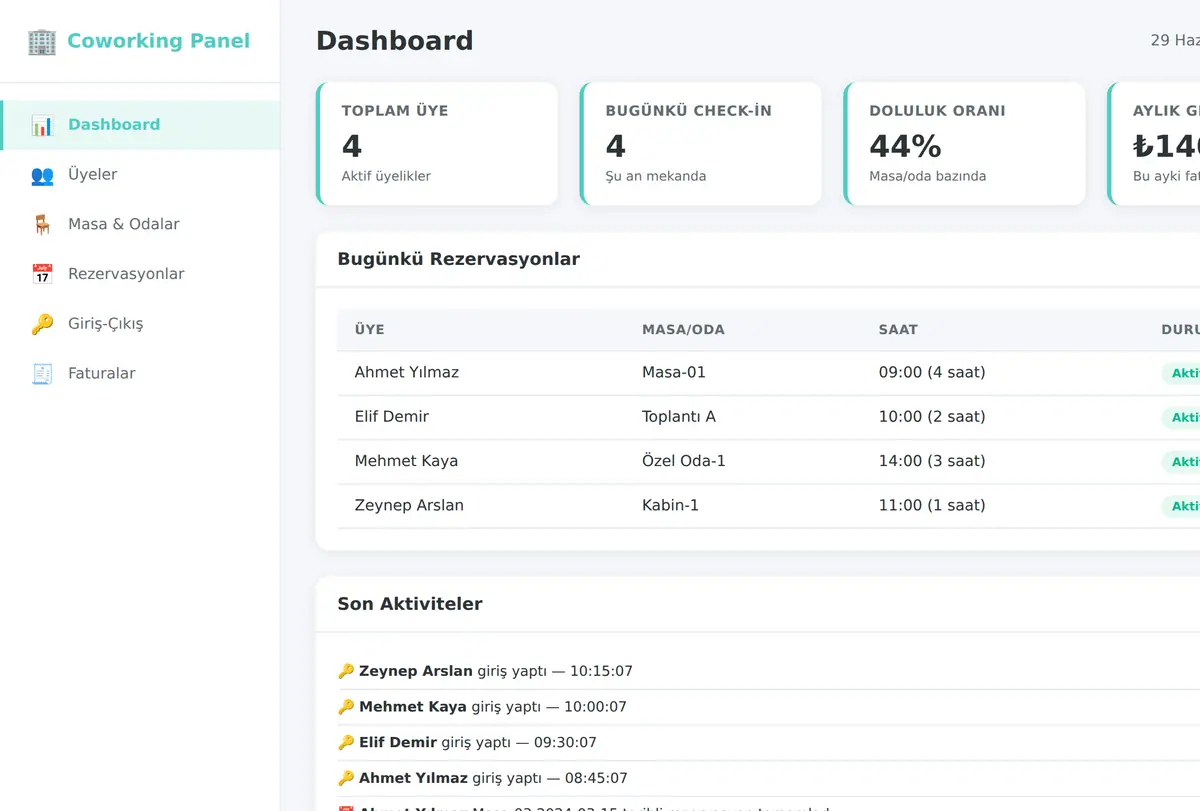Click the 44% occupancy value
Viewport: 1200px width, 811px height.
[x=905, y=146]
